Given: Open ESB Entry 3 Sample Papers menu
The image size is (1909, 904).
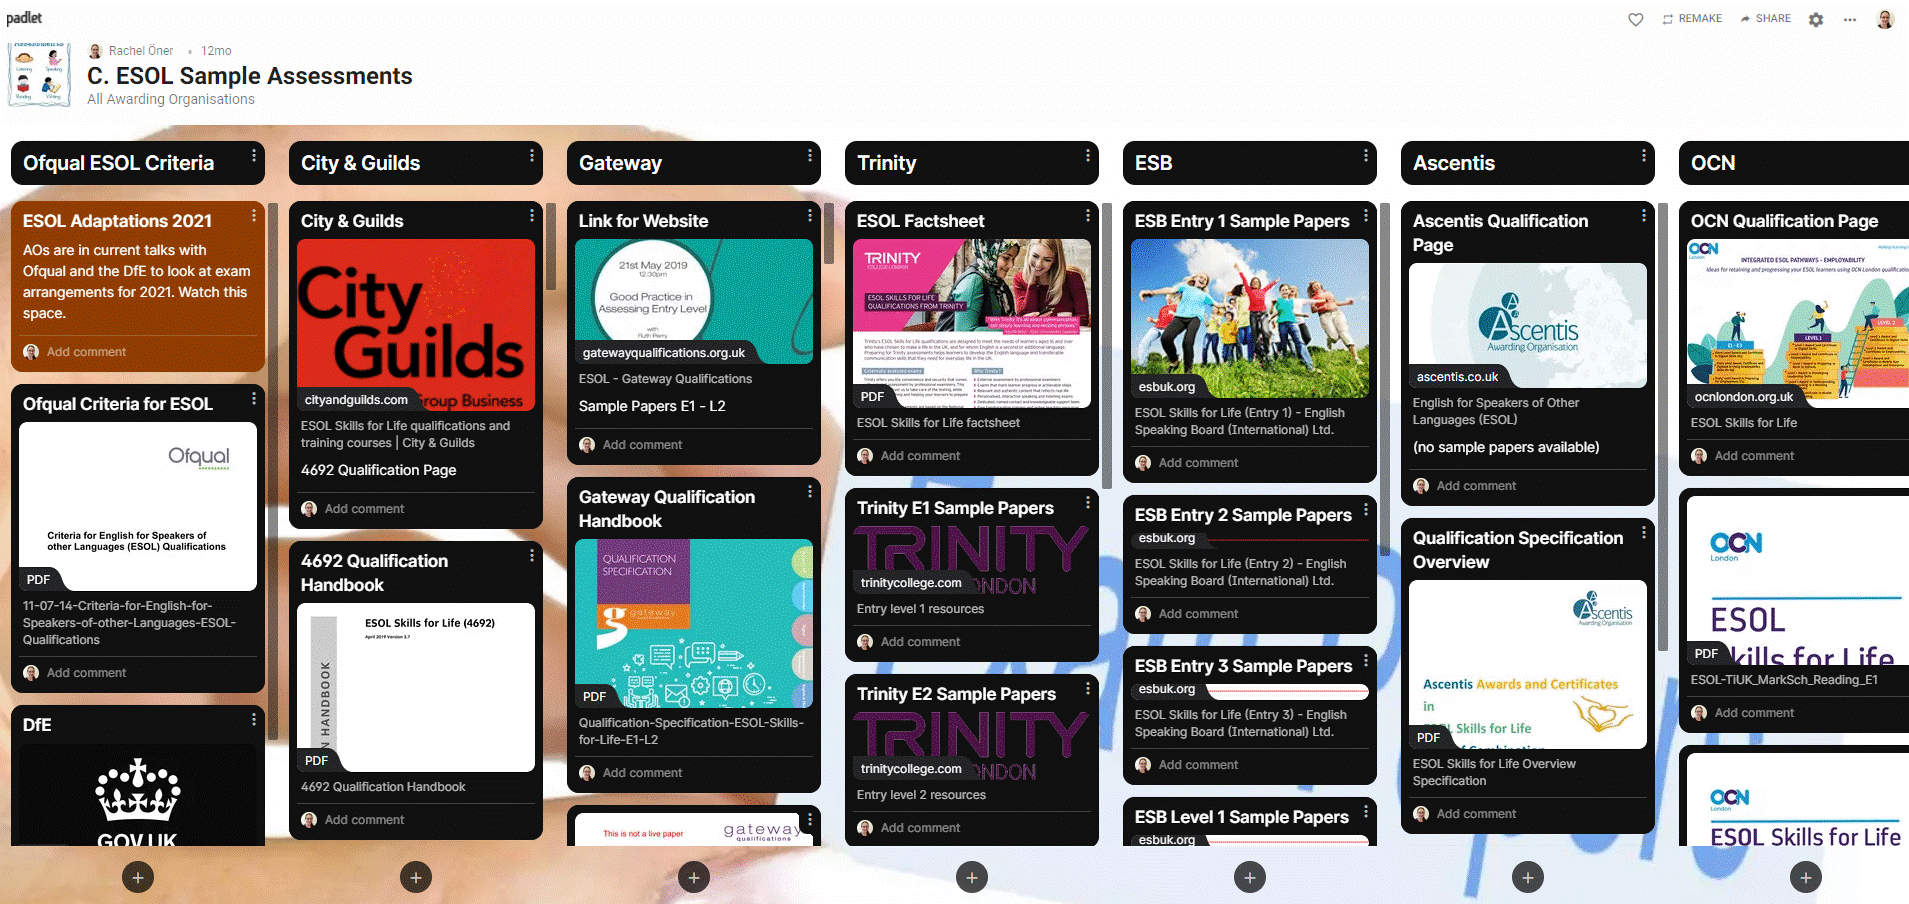Looking at the screenshot, I should click(x=1366, y=660).
